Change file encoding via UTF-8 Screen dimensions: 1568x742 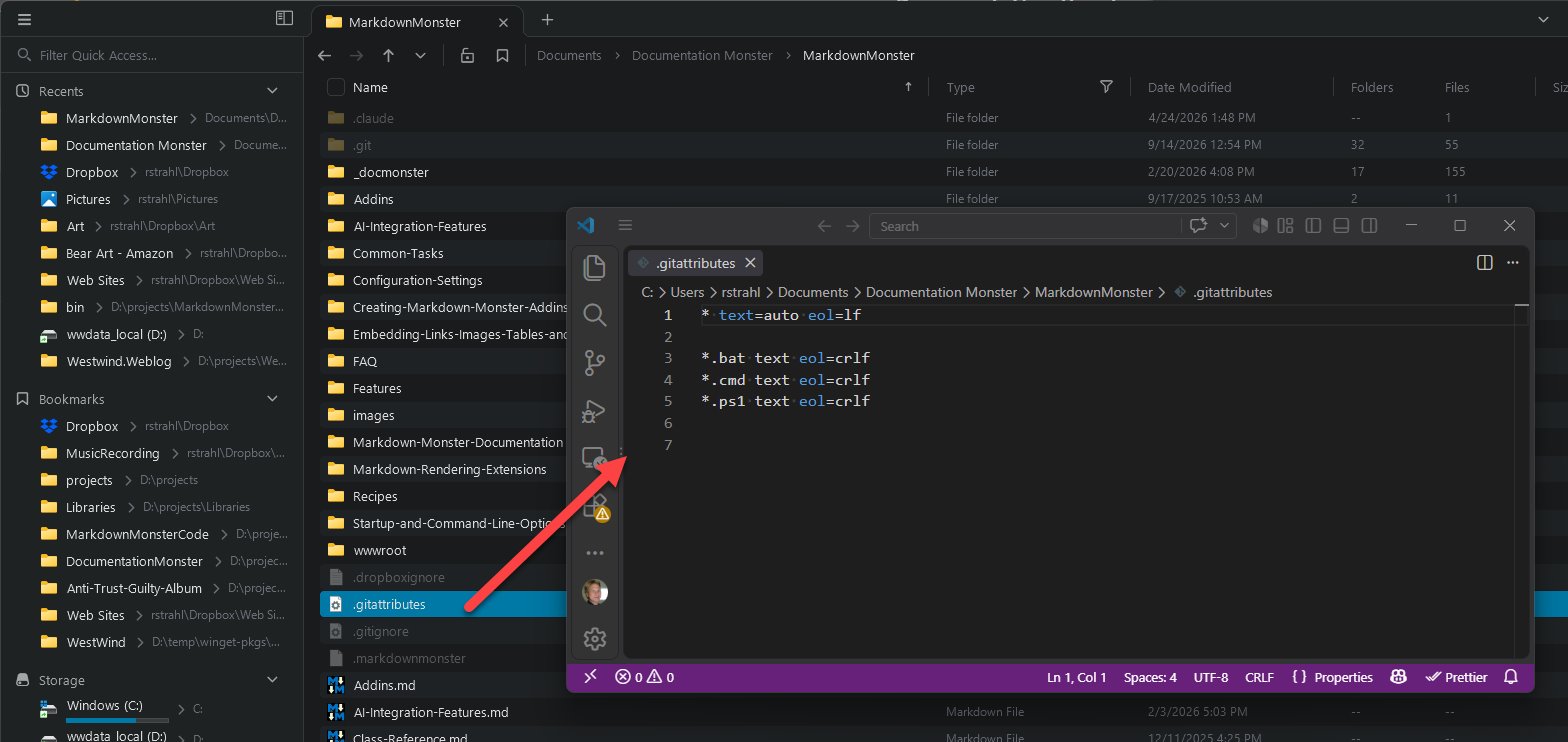coord(1211,677)
